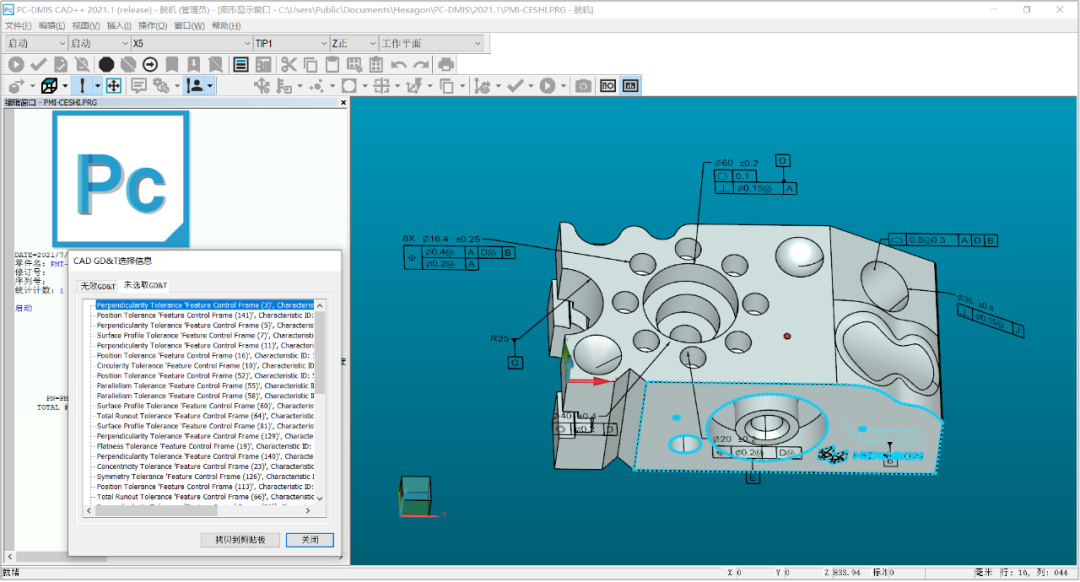Click the scissors cut icon

pyautogui.click(x=289, y=65)
